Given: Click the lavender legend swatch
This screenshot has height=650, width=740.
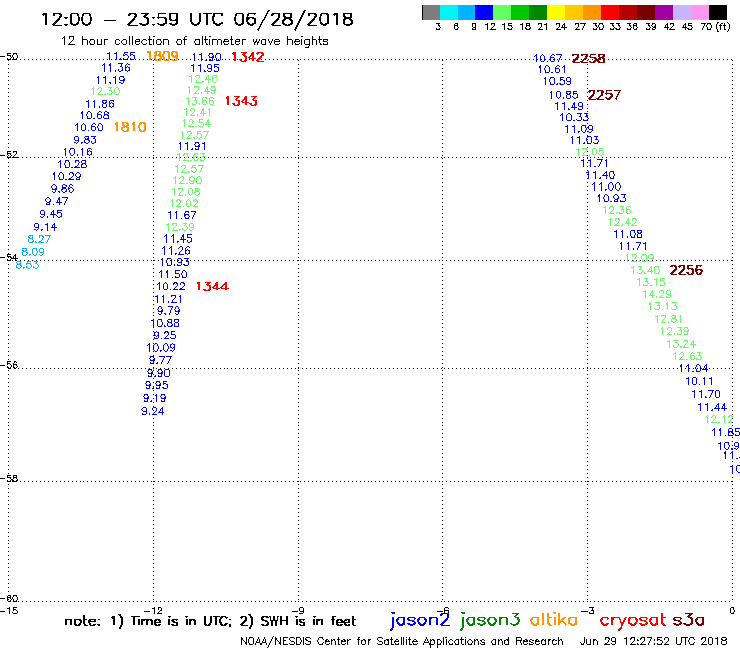Looking at the screenshot, I should (681, 12).
